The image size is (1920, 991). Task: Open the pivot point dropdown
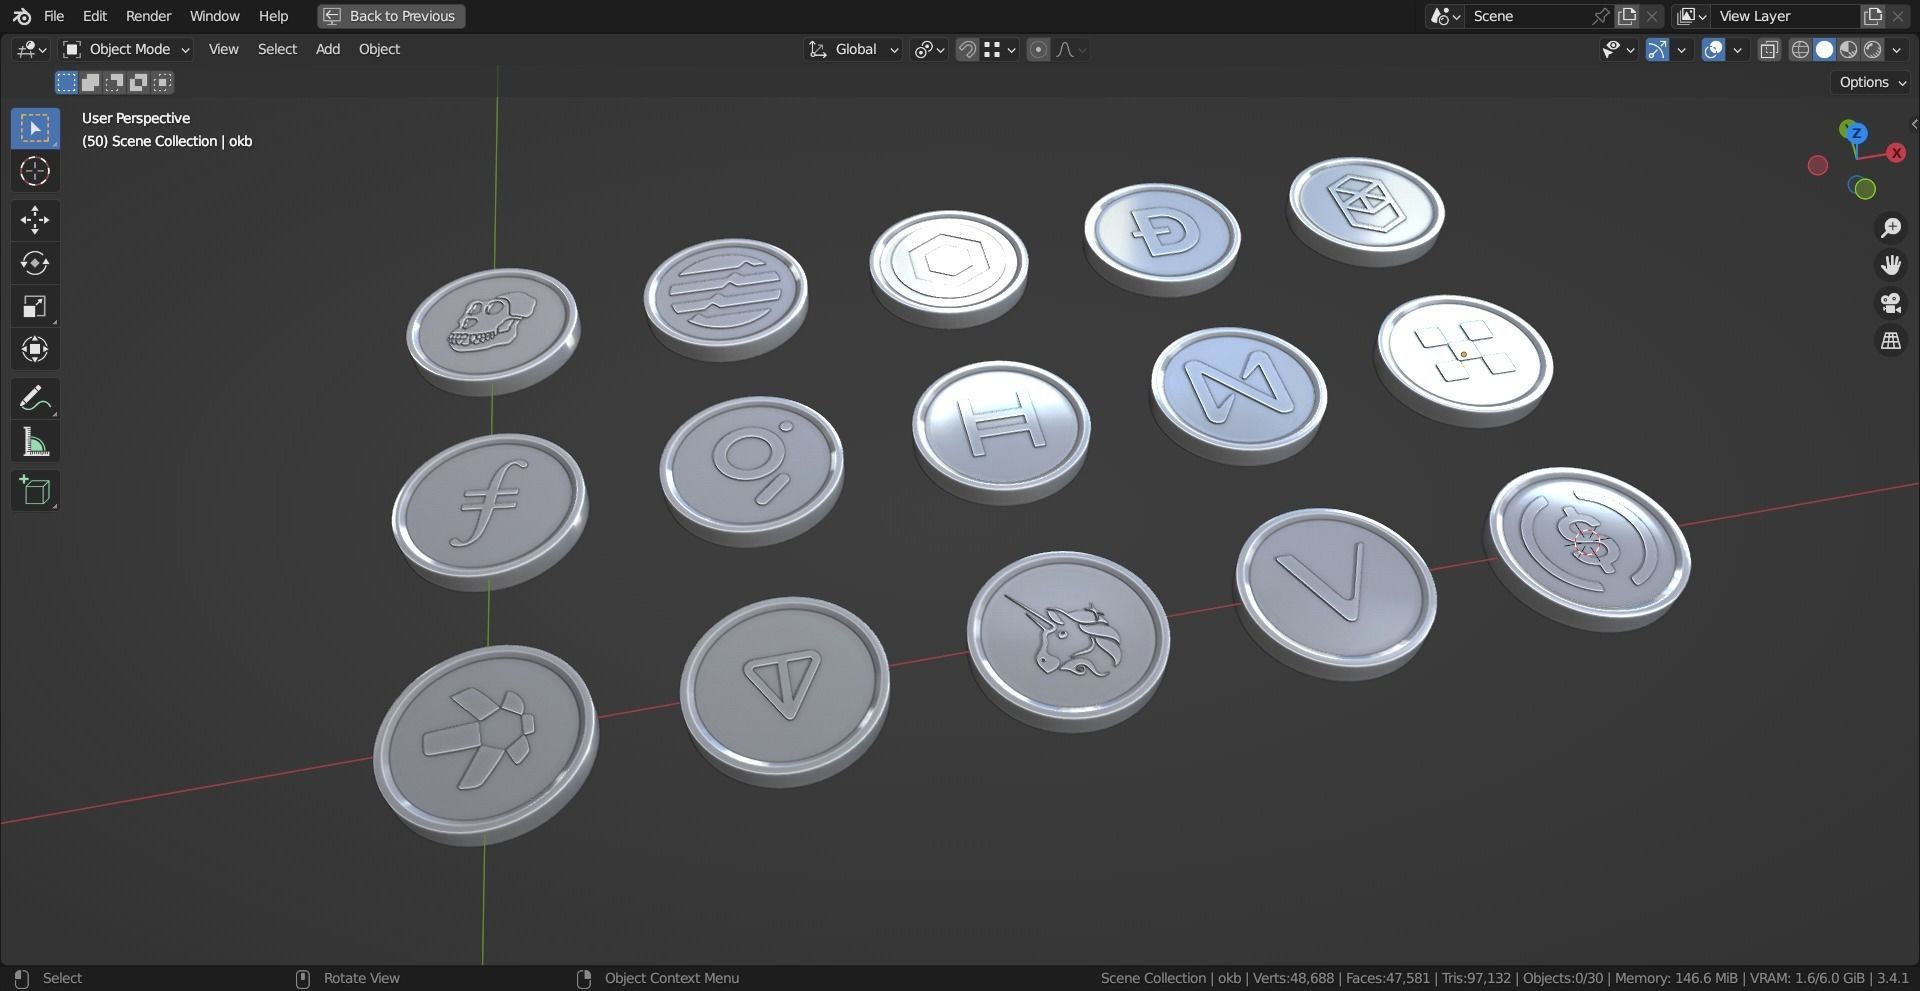pos(929,49)
